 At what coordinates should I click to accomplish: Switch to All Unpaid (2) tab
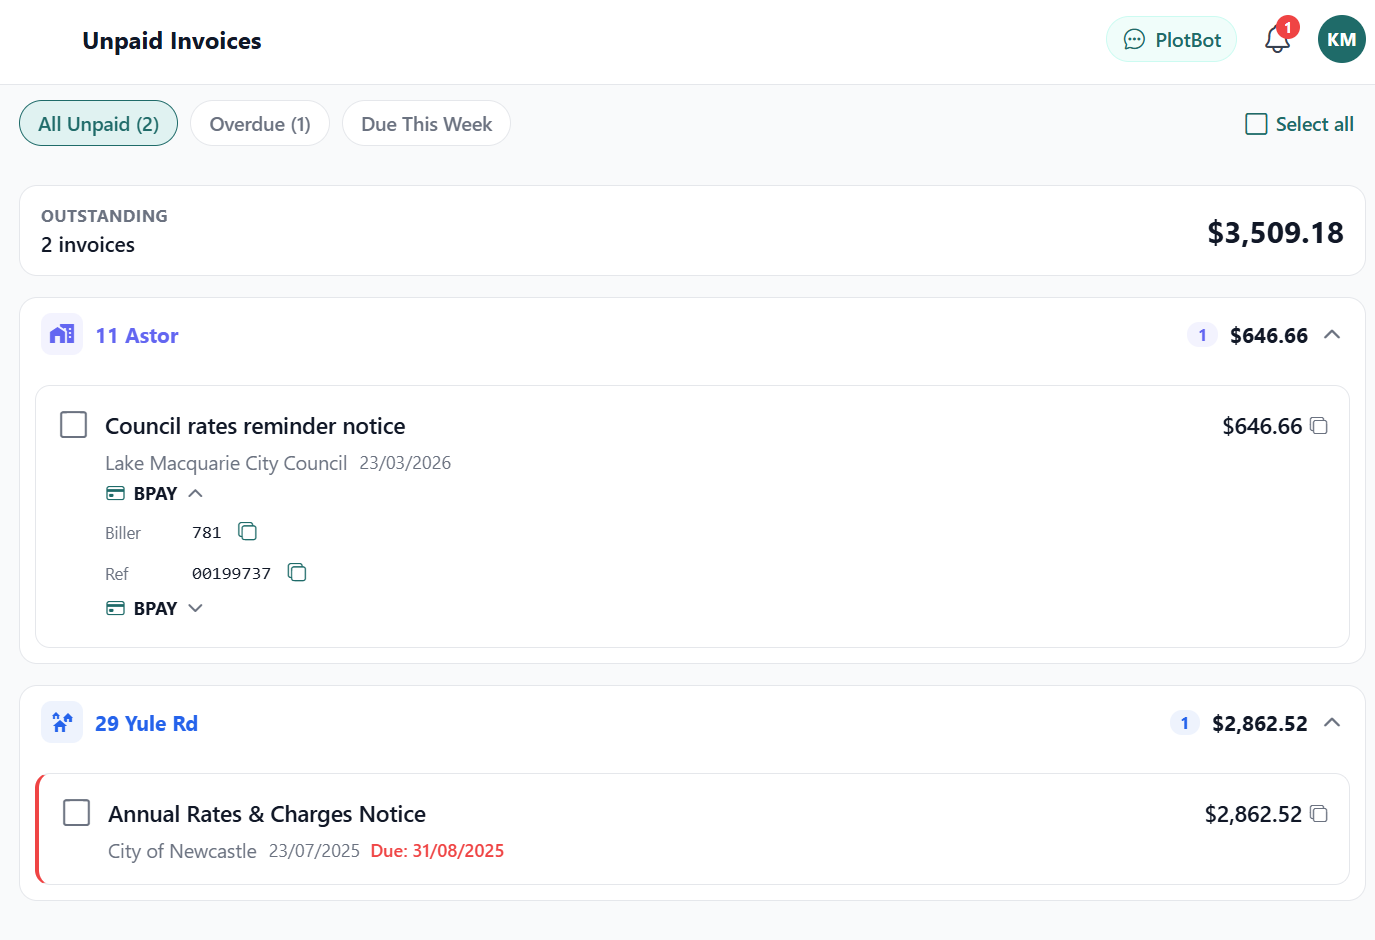pos(98,124)
